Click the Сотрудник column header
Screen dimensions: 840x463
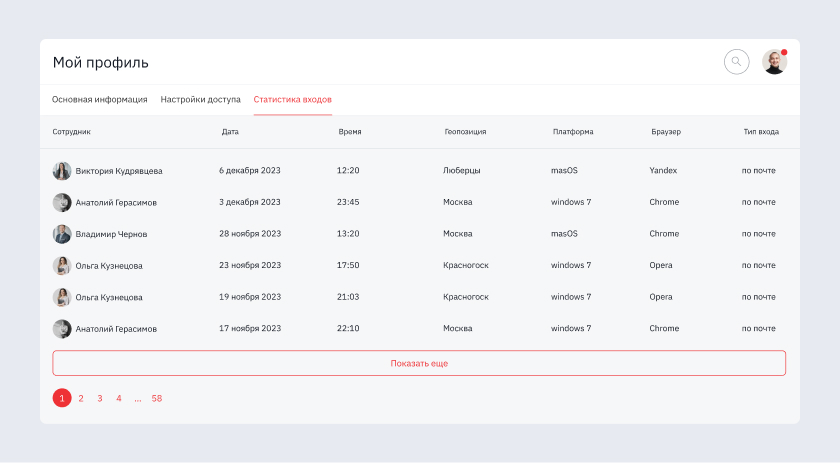tap(72, 132)
